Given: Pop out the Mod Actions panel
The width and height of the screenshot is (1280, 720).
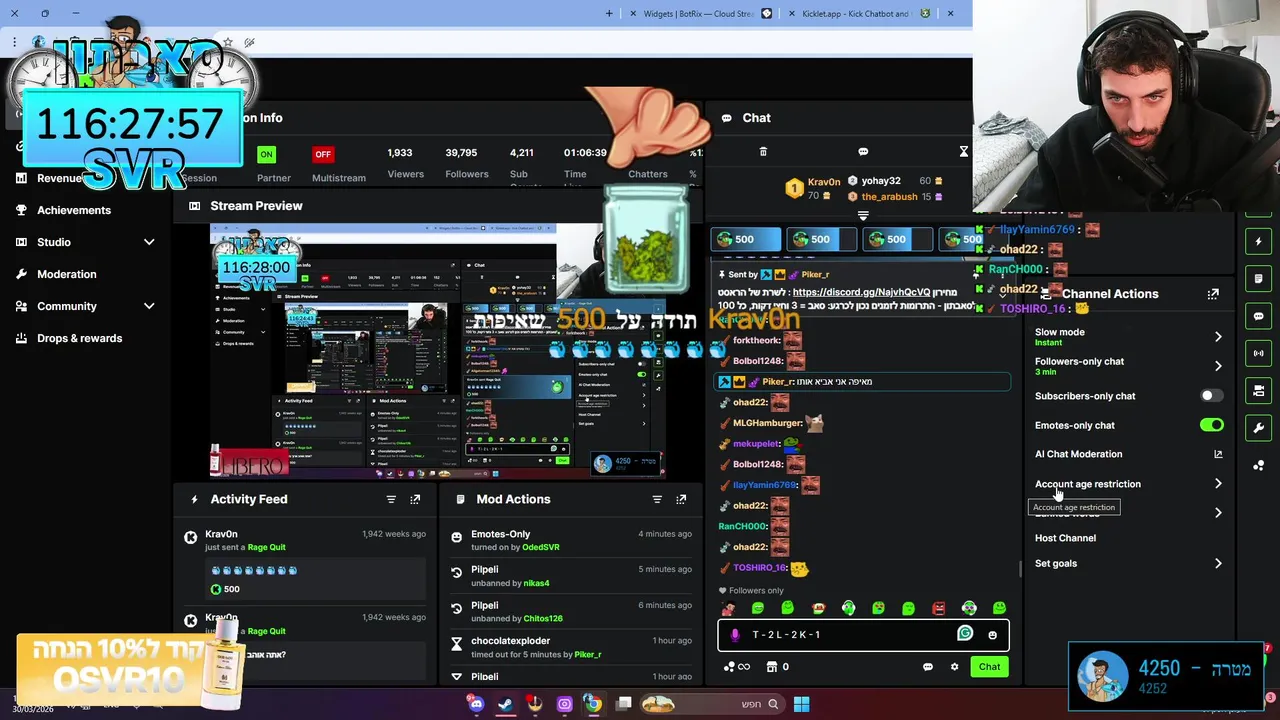Looking at the screenshot, I should (681, 499).
